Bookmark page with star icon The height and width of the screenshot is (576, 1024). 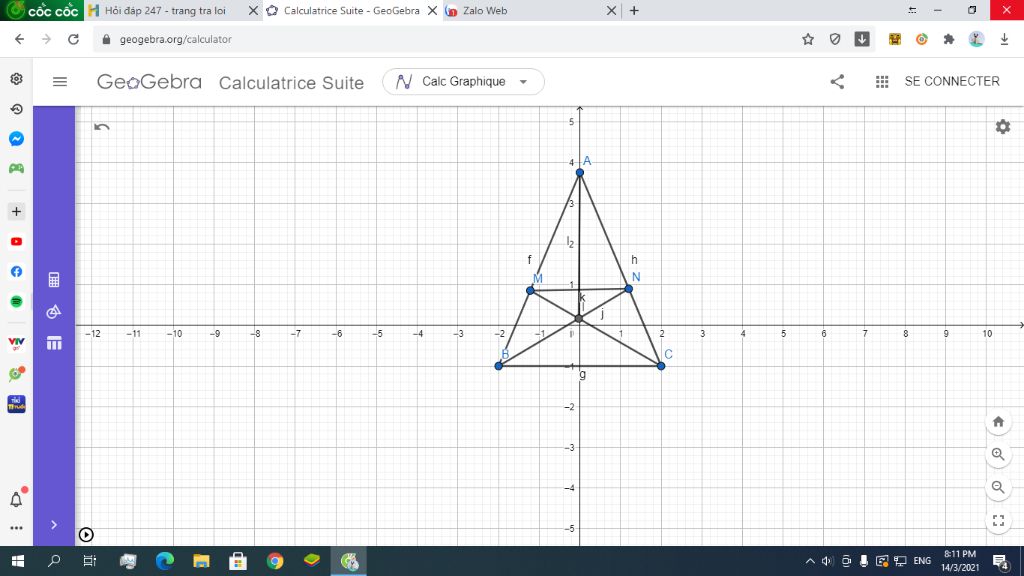(808, 39)
